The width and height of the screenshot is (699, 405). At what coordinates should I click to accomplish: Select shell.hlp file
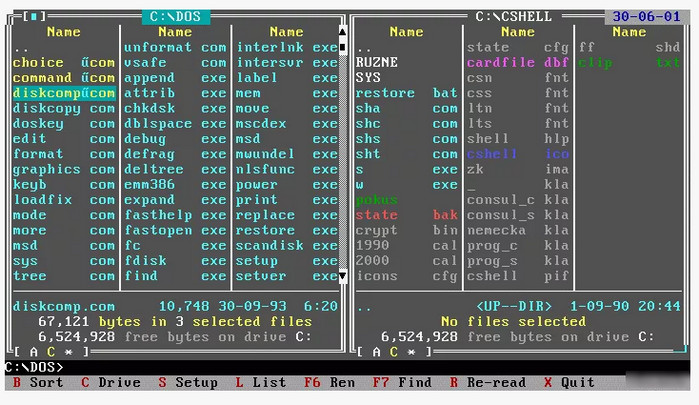point(518,139)
